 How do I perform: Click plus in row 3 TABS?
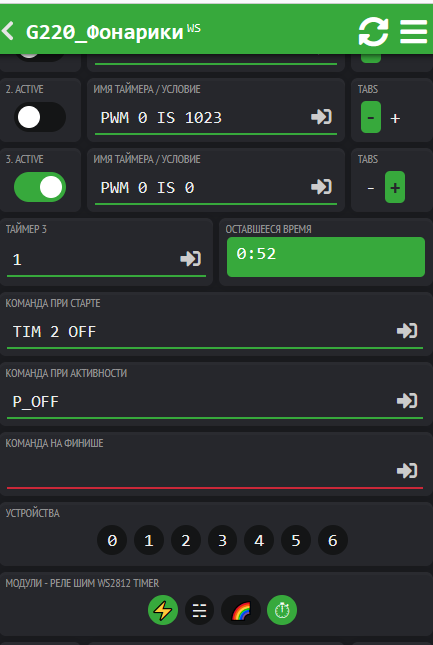tap(395, 187)
